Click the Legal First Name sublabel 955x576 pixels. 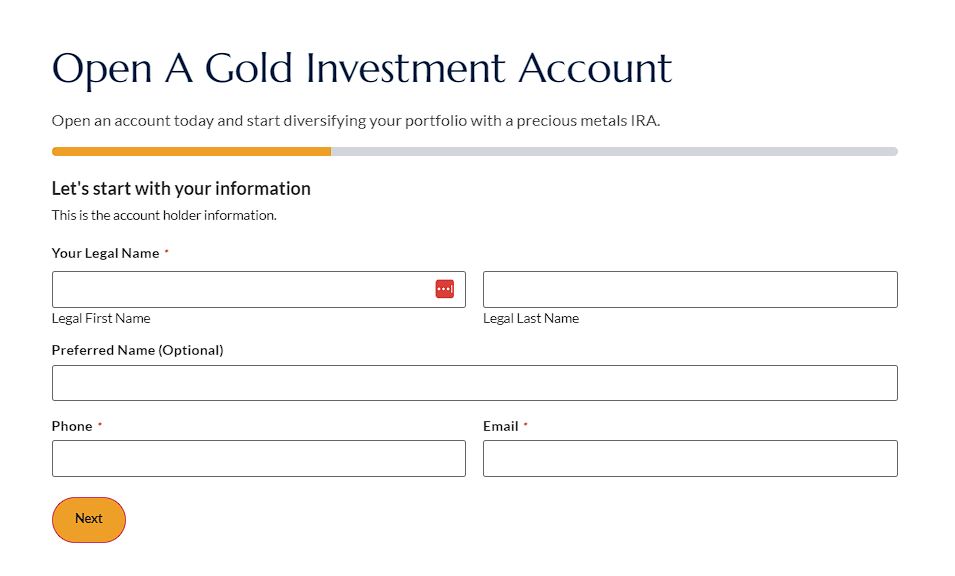tap(101, 318)
